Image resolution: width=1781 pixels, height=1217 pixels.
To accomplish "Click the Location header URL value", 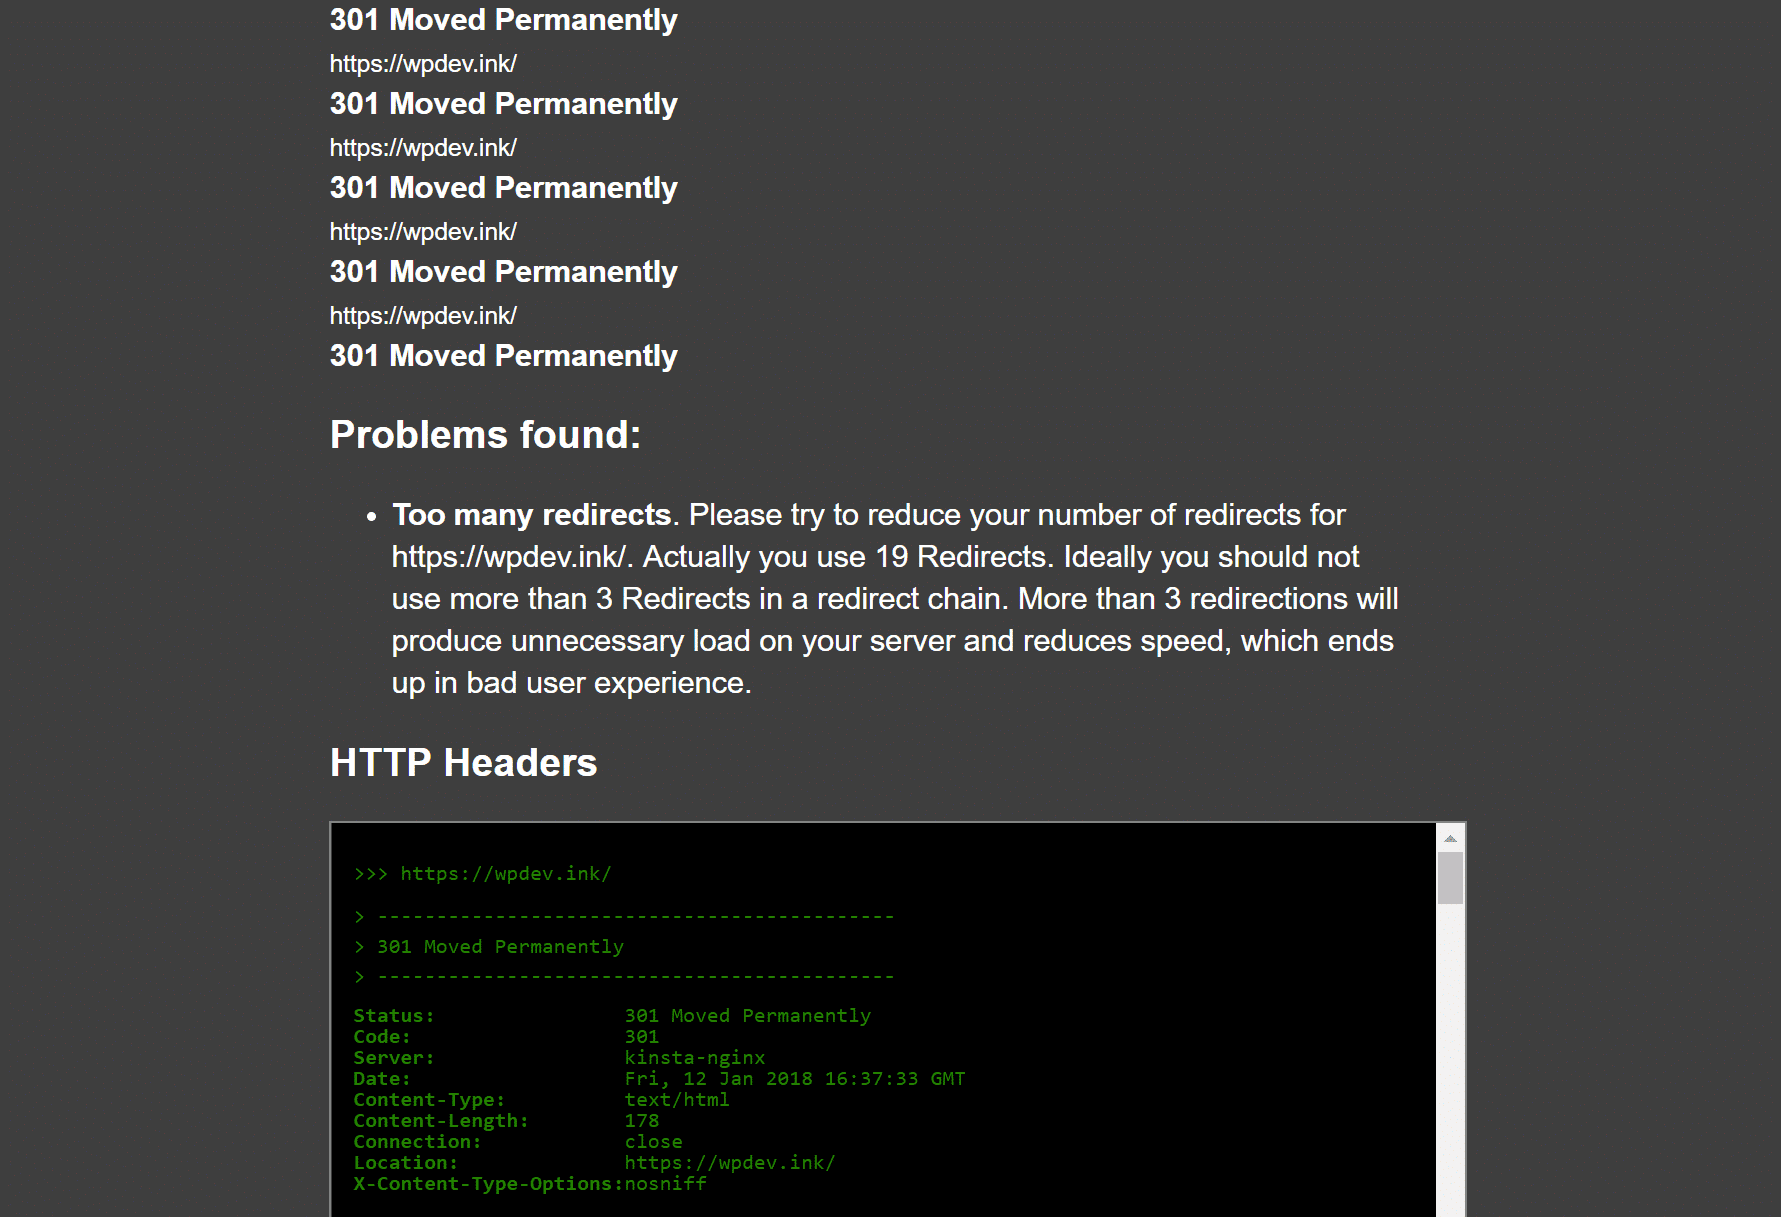I will [729, 1163].
